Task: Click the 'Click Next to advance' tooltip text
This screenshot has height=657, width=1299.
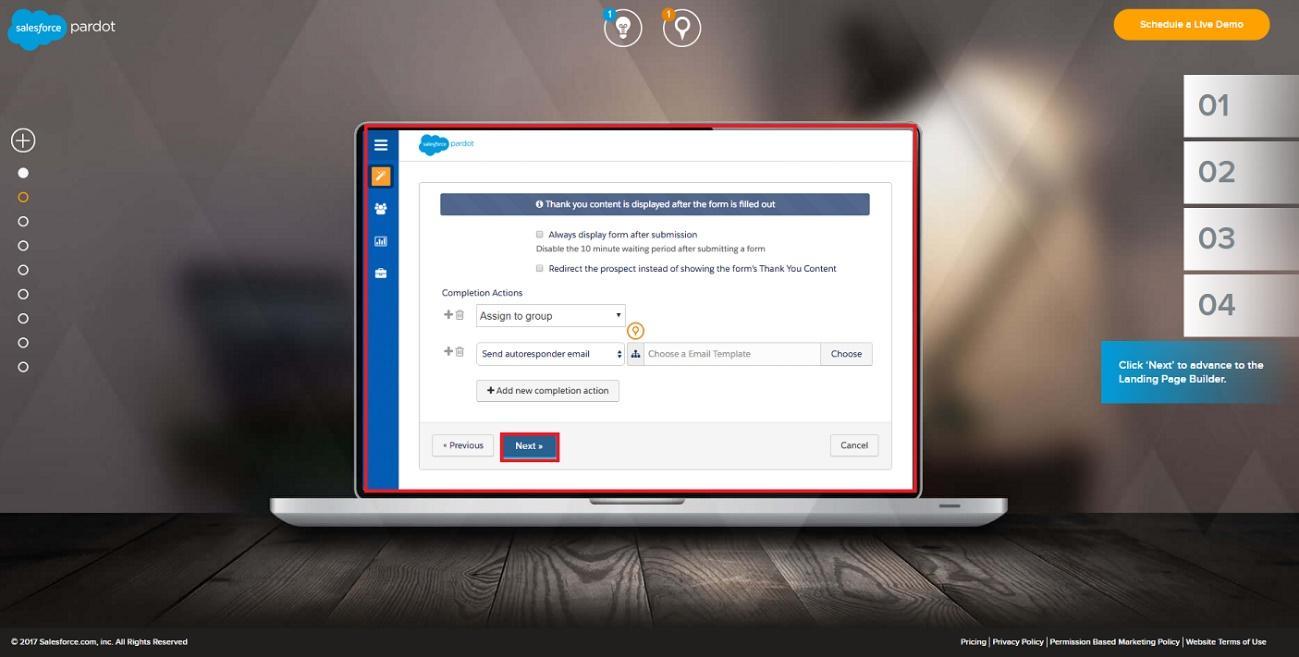Action: click(1191, 372)
